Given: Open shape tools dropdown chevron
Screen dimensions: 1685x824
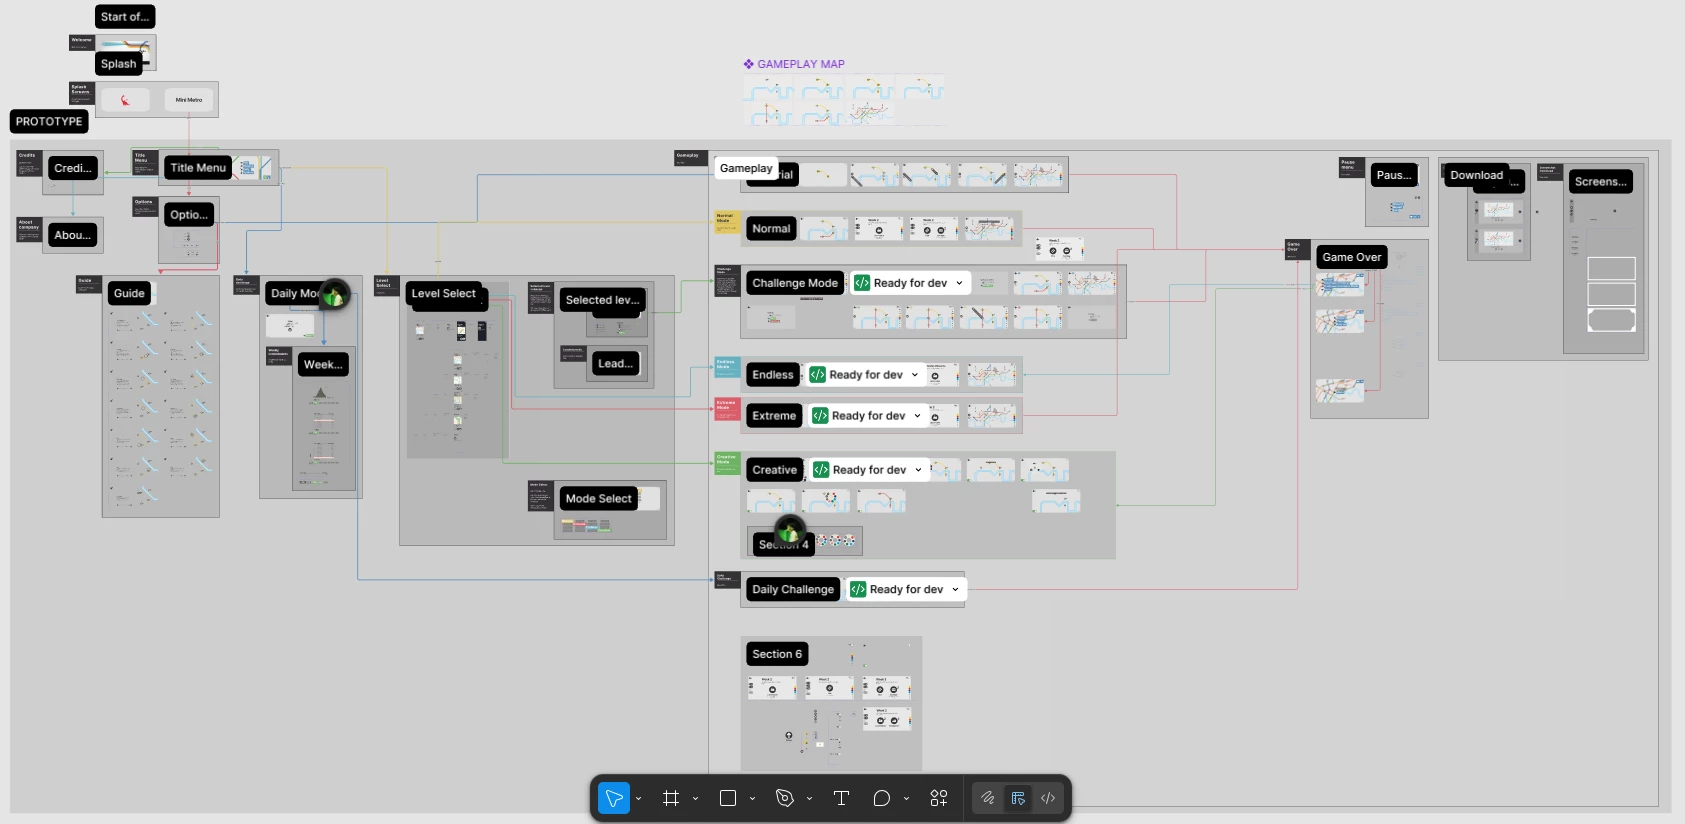Looking at the screenshot, I should click(x=752, y=799).
